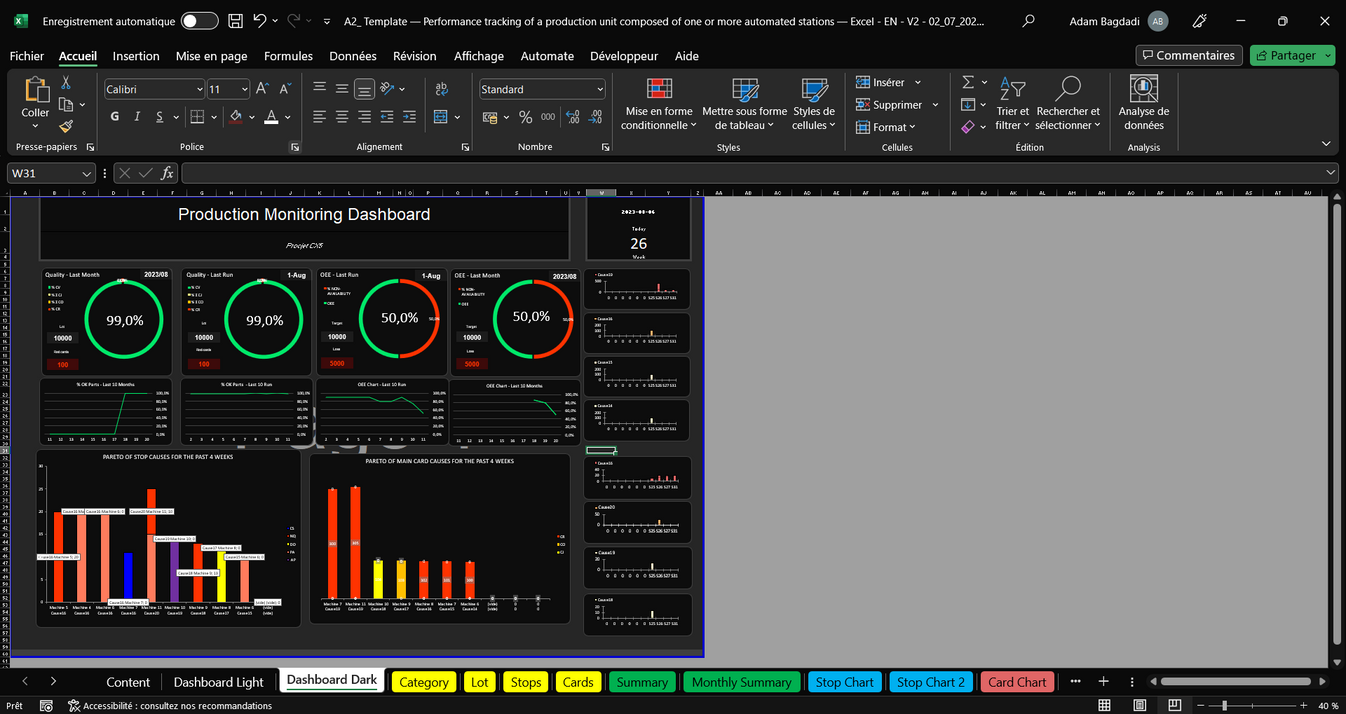Apply percentage number format
Image resolution: width=1346 pixels, height=714 pixels.
(525, 117)
